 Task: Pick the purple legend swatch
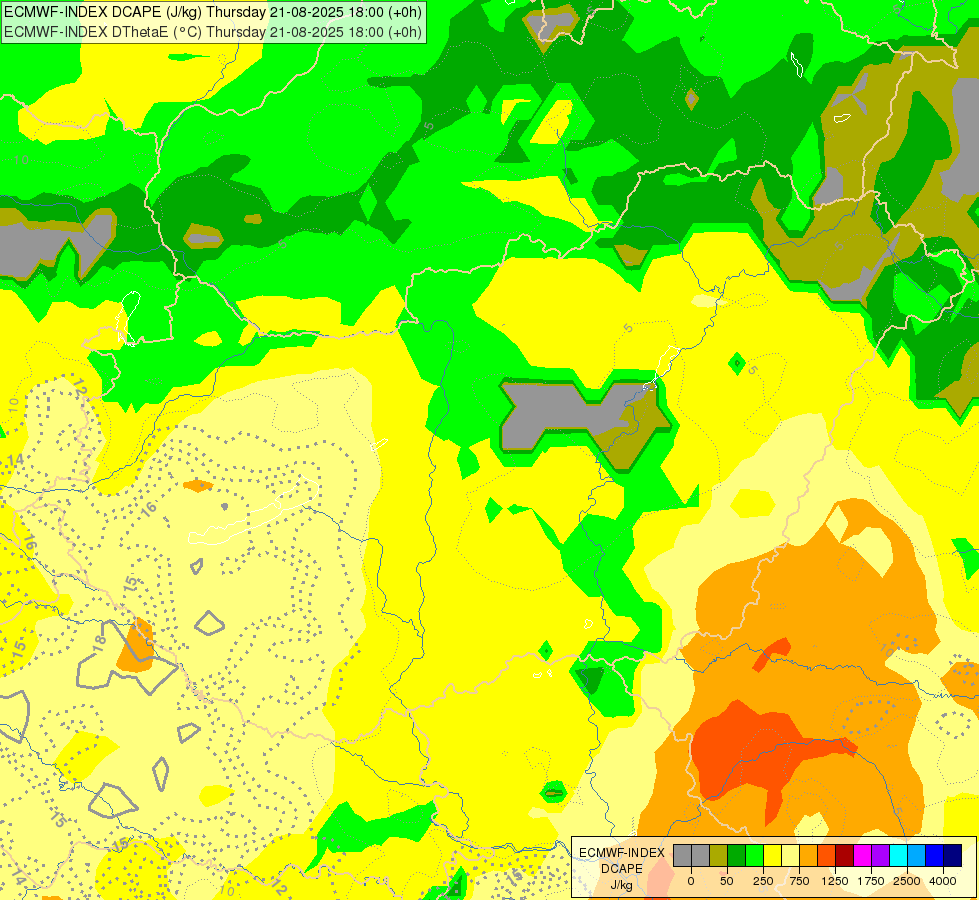(880, 855)
